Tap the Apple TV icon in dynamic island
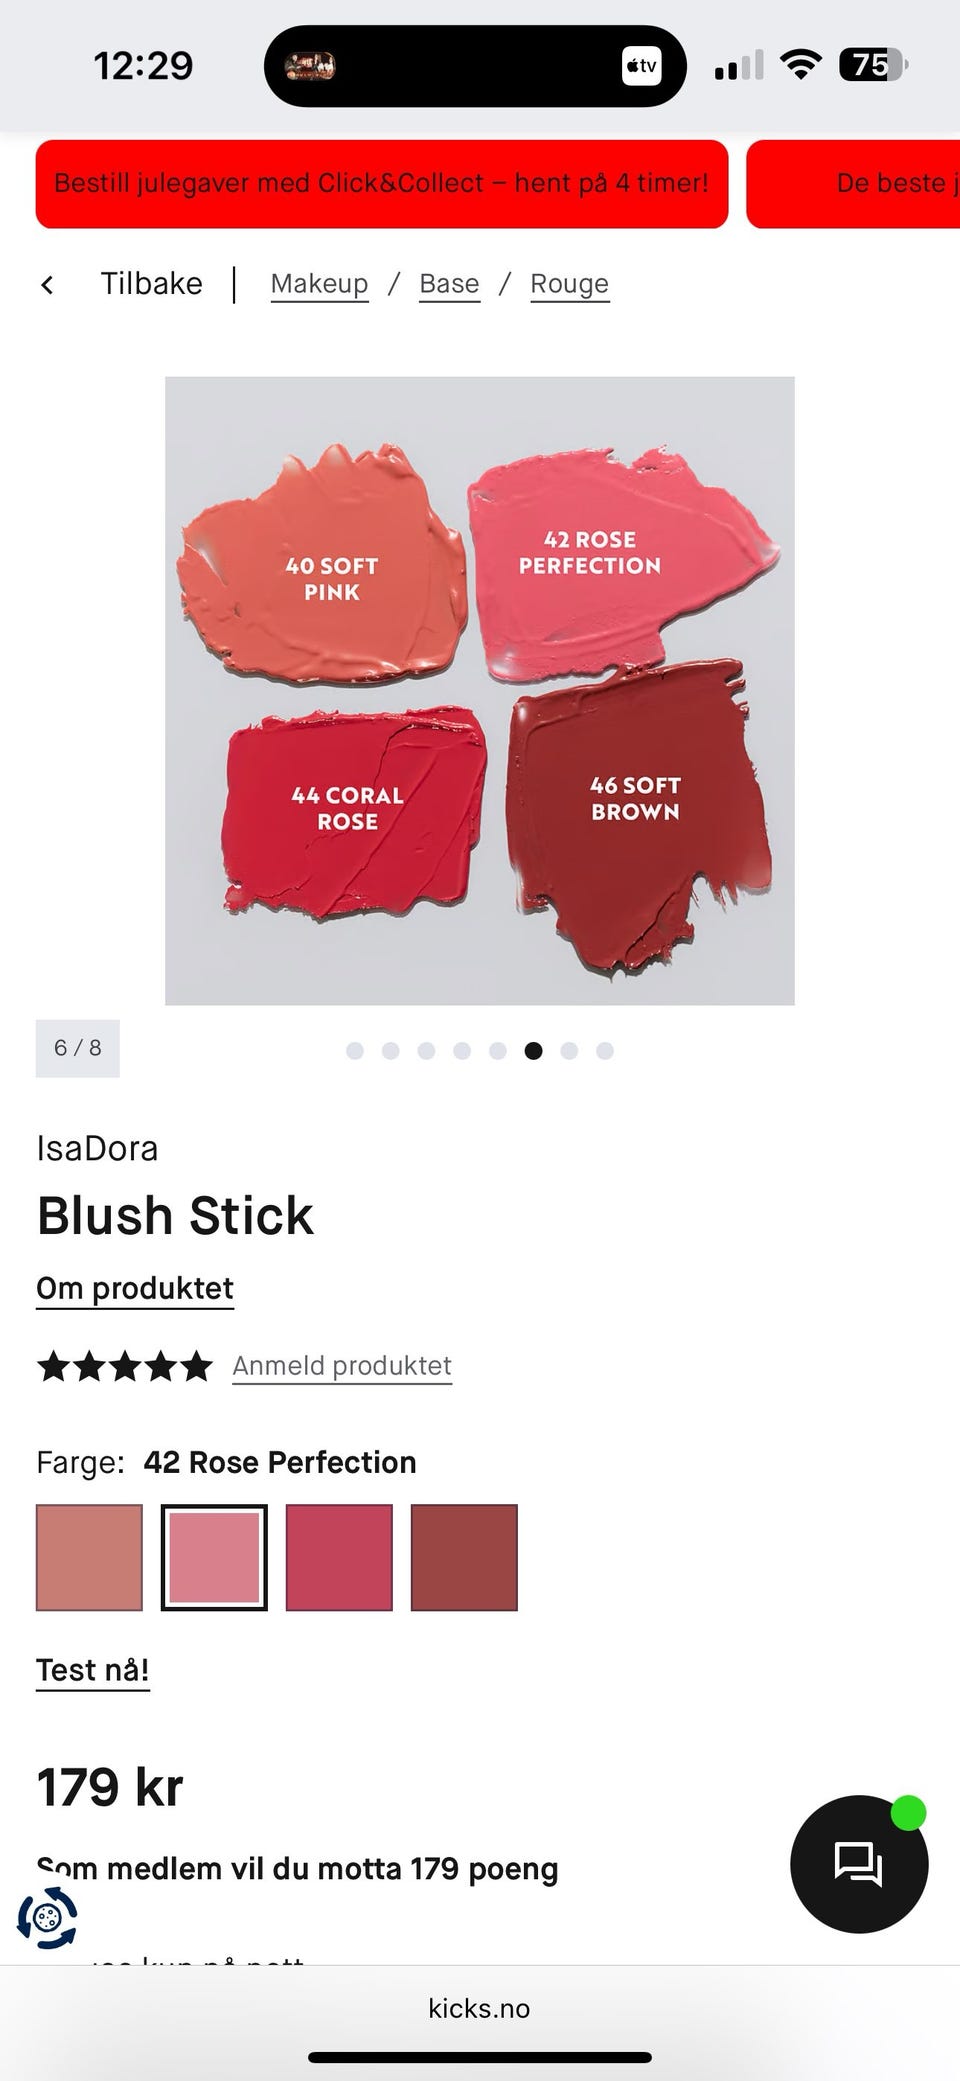Viewport: 960px width, 2081px height. pos(641,66)
